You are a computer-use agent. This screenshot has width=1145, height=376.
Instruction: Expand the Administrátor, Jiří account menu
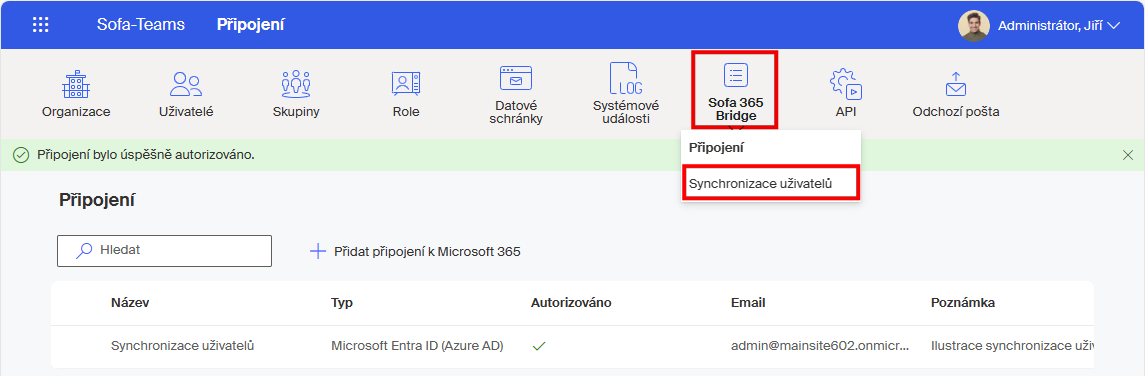pyautogui.click(x=1059, y=26)
